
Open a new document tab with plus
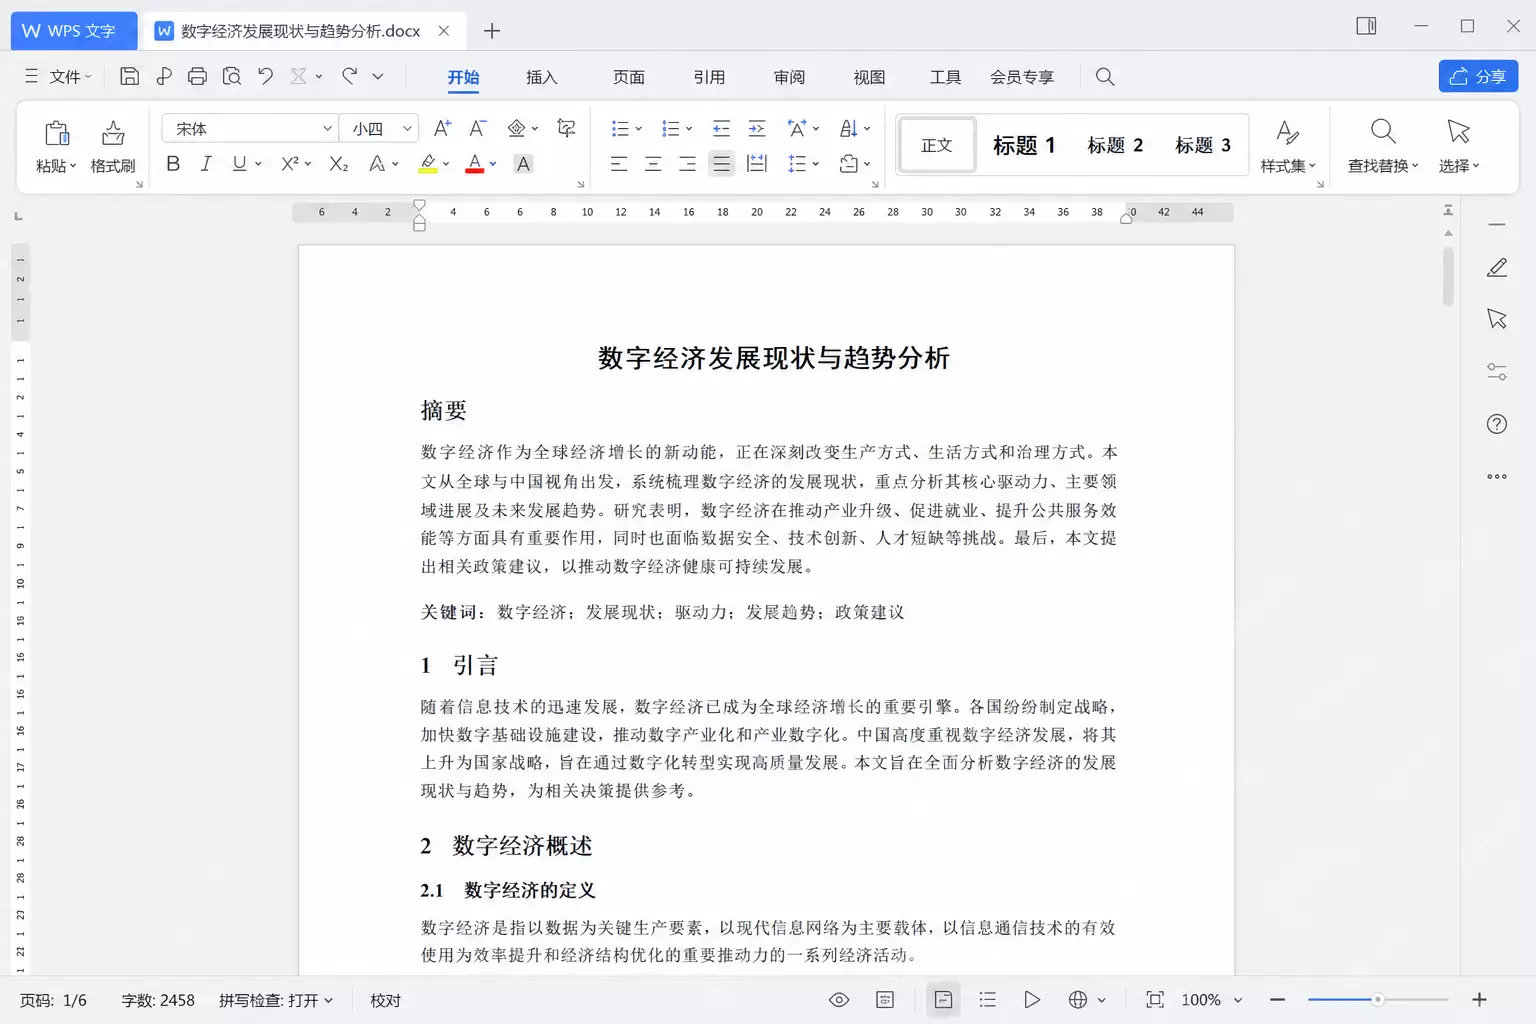(x=491, y=31)
